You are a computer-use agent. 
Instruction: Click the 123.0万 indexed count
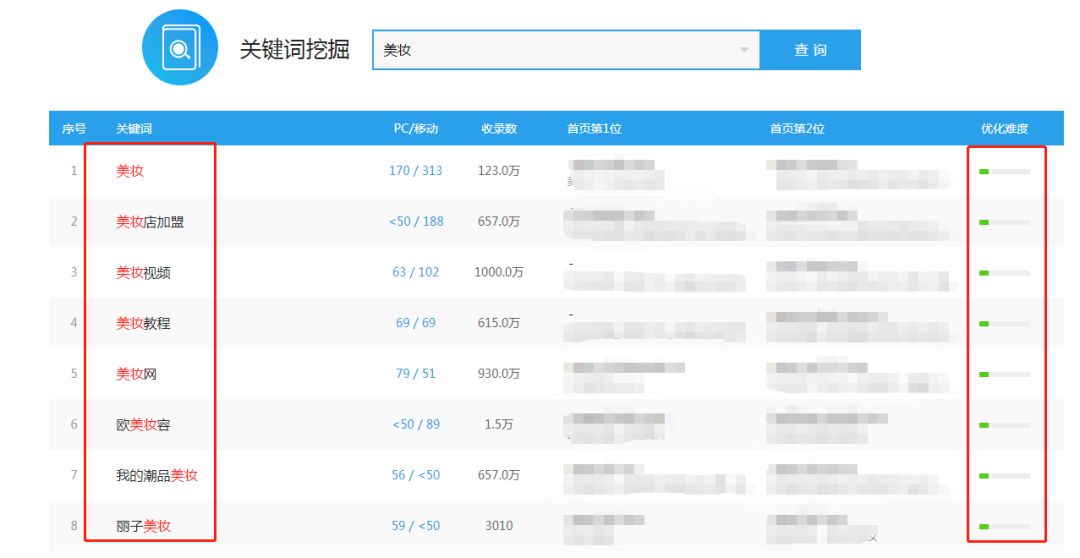click(x=499, y=171)
